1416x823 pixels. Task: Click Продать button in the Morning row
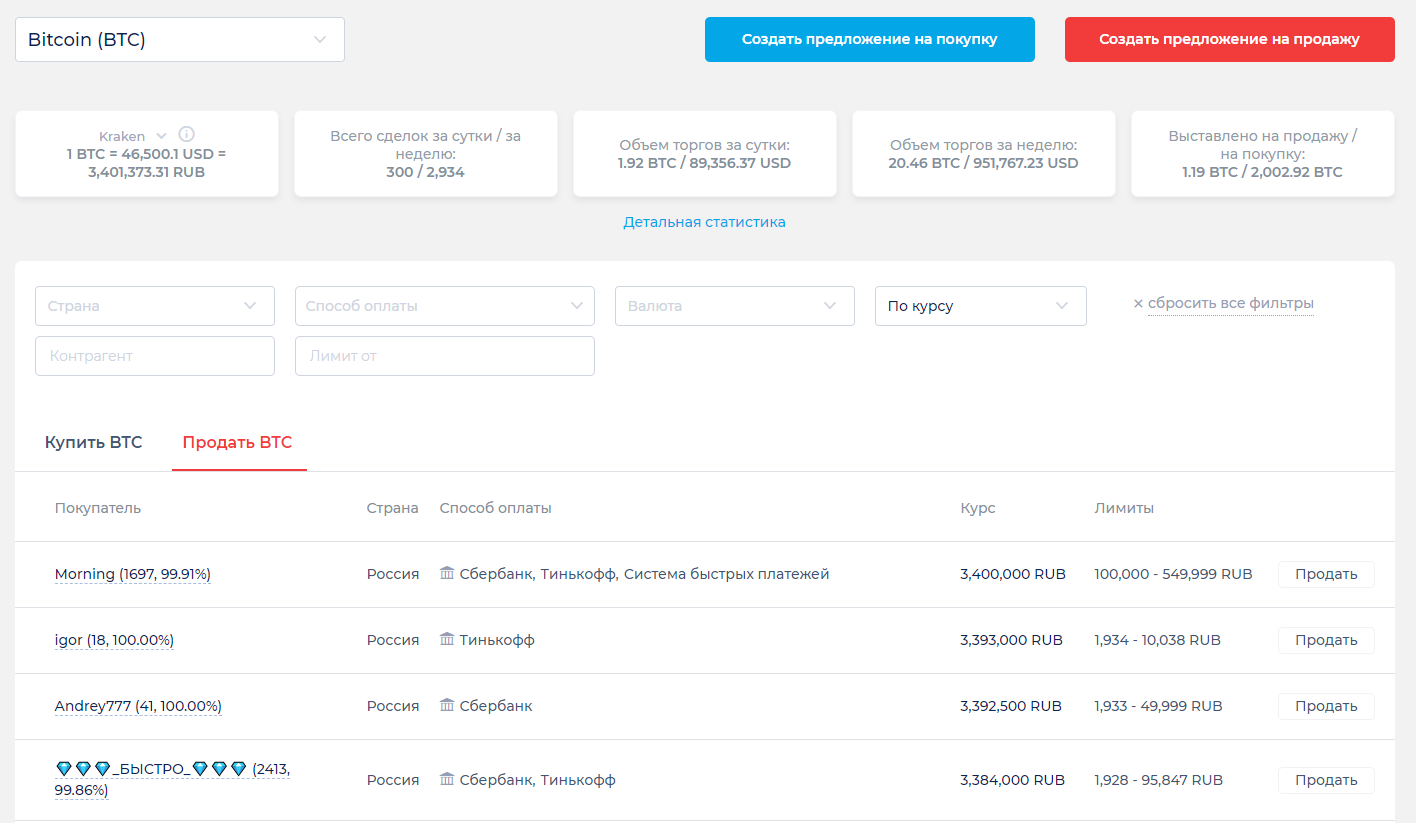[x=1326, y=574]
